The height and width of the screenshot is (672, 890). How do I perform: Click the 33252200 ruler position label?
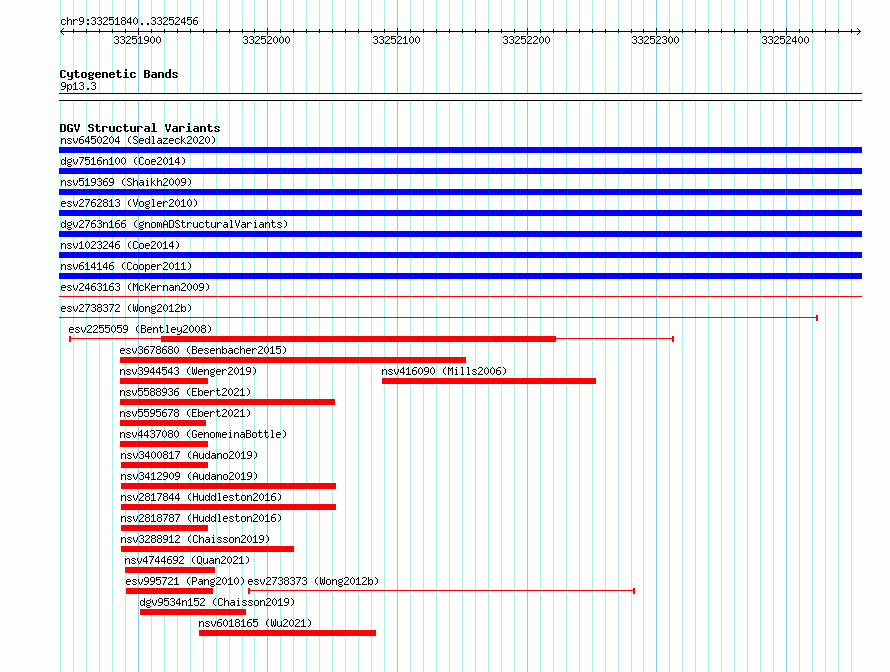click(x=526, y=40)
